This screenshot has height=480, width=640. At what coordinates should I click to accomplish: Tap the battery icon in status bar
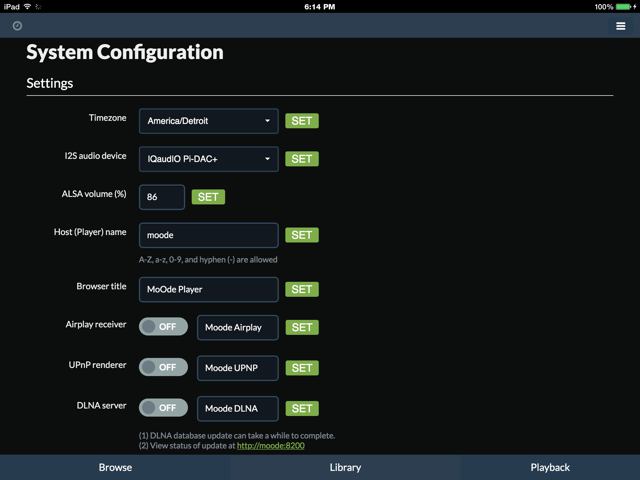[624, 7]
